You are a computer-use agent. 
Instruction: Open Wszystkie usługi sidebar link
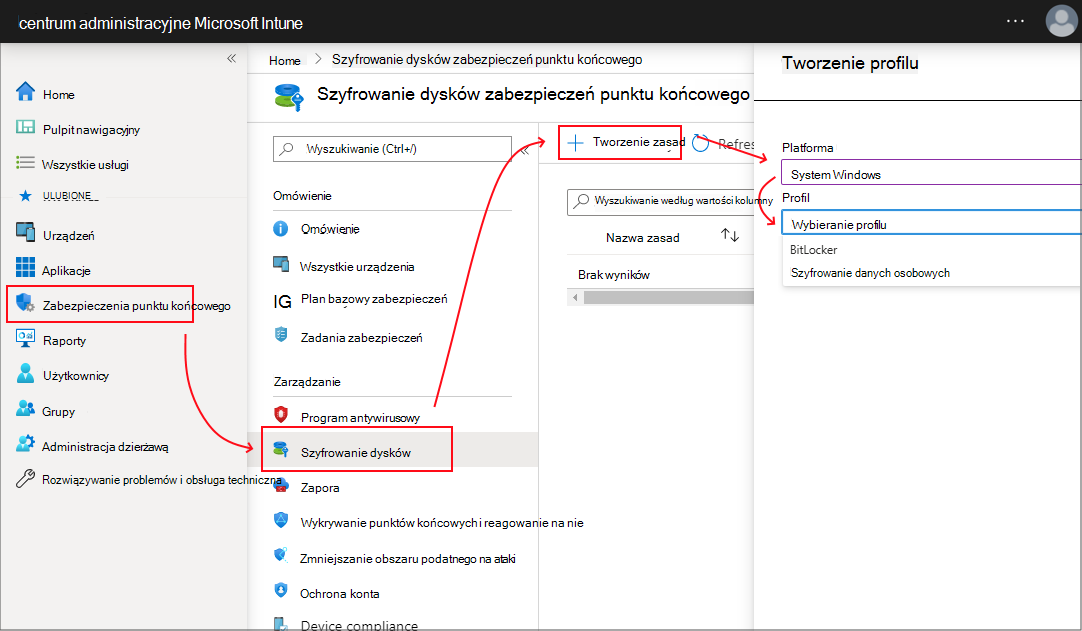[x=85, y=164]
